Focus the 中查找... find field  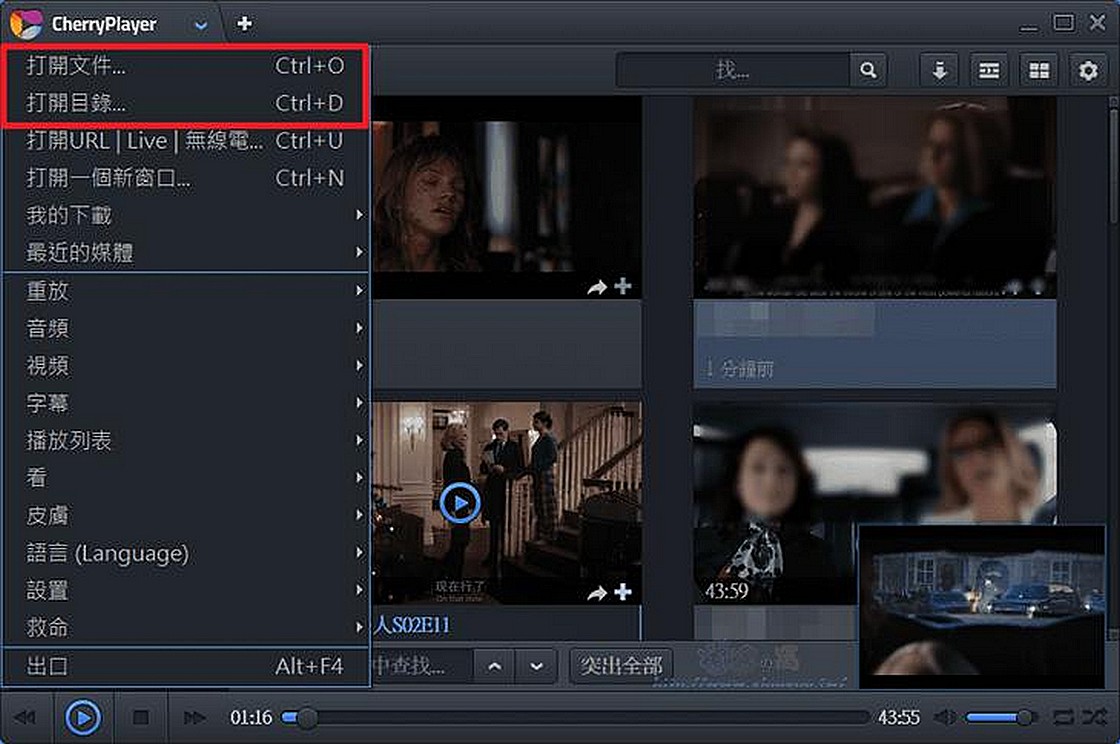(x=421, y=666)
